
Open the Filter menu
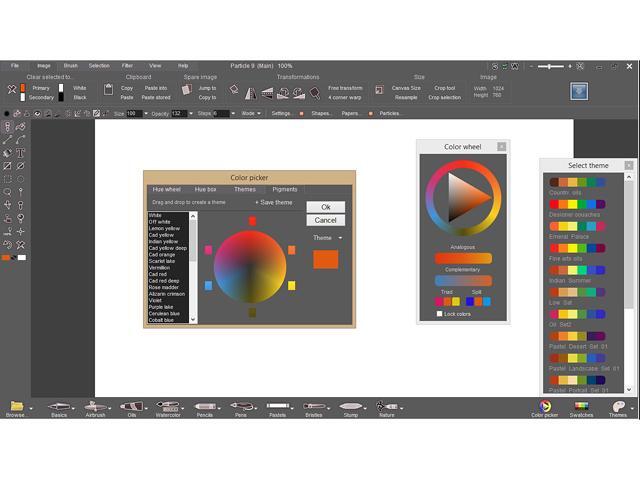pyautogui.click(x=127, y=65)
